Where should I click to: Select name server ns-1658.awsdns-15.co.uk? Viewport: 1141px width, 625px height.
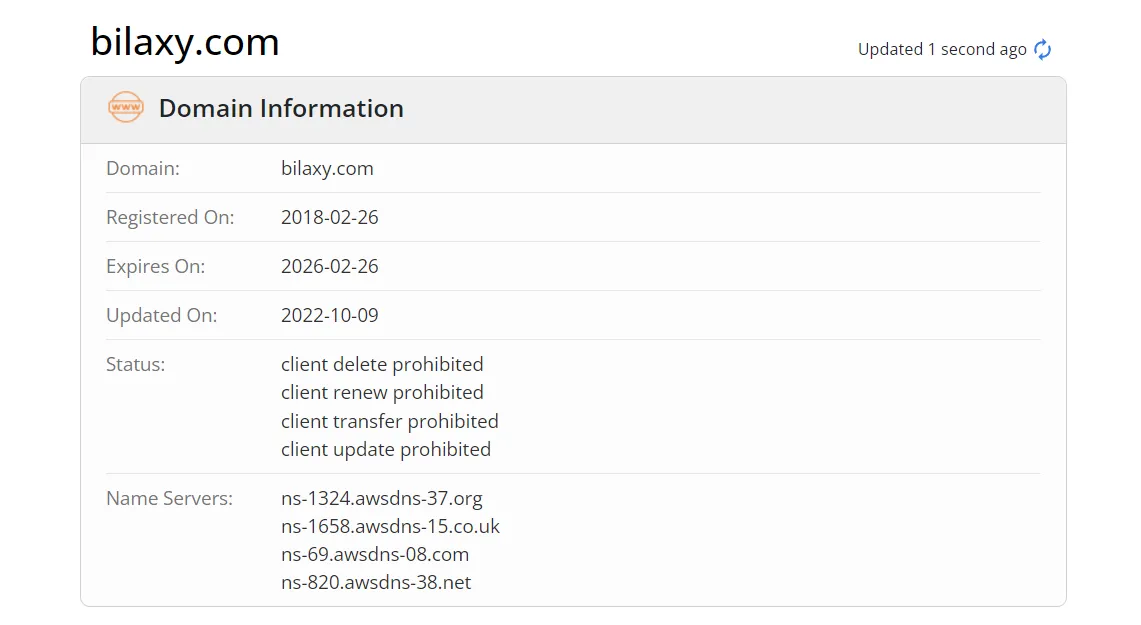(390, 526)
